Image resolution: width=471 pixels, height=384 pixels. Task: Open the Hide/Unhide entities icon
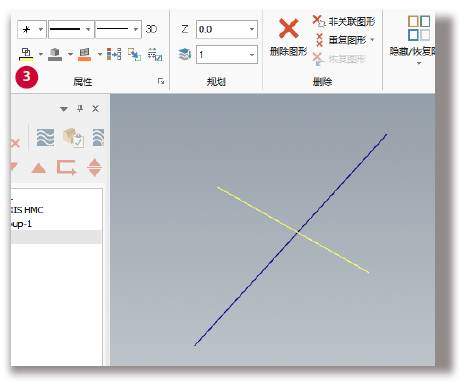point(419,28)
